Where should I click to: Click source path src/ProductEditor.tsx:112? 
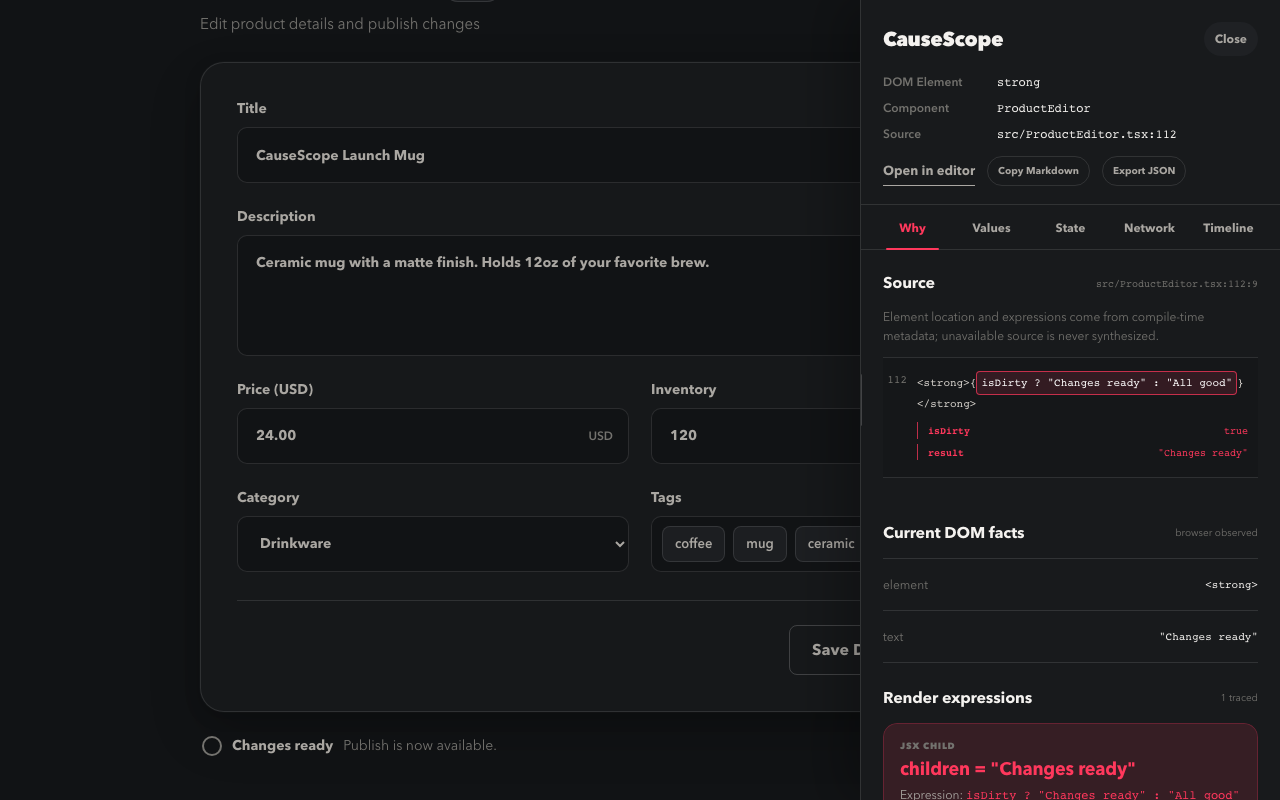[1086, 134]
